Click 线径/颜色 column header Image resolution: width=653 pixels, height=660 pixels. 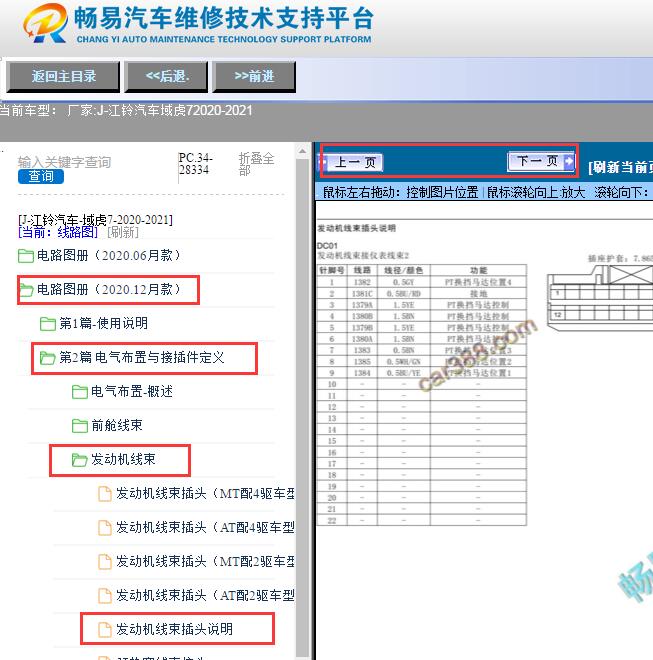click(403, 271)
